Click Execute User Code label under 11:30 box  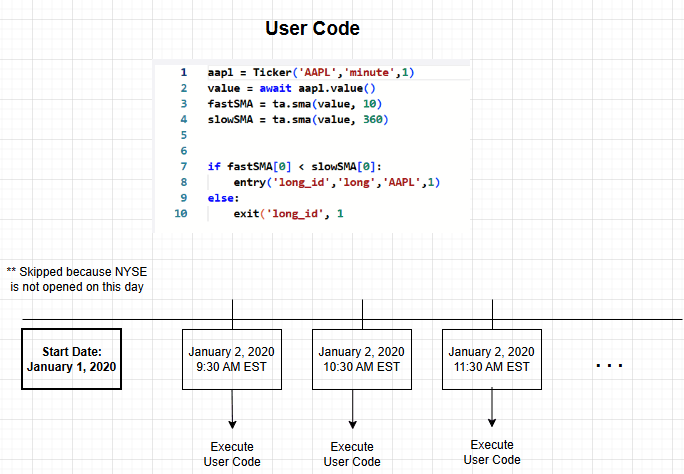[492, 452]
